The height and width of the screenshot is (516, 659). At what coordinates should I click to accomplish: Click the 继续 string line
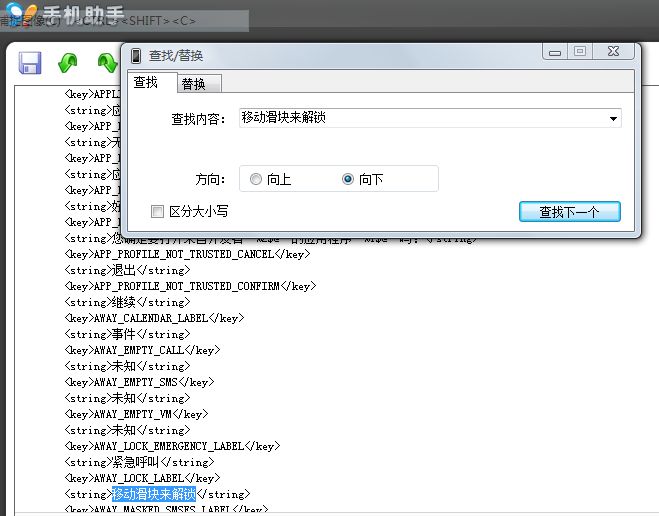pyautogui.click(x=127, y=302)
